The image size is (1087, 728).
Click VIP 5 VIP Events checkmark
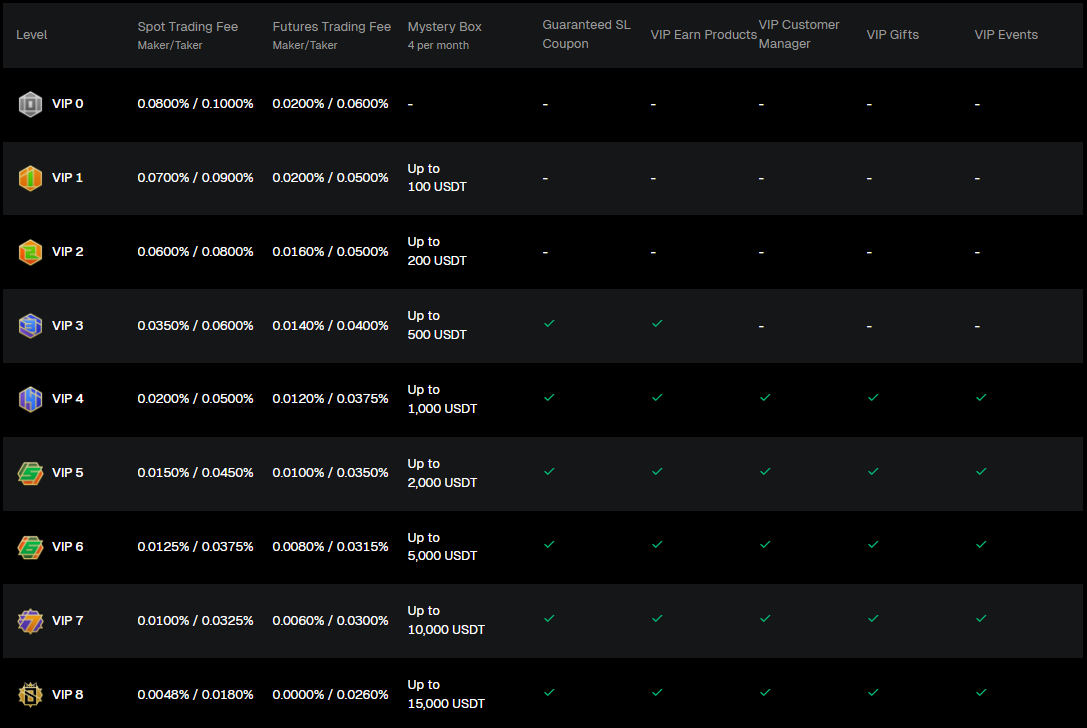981,471
